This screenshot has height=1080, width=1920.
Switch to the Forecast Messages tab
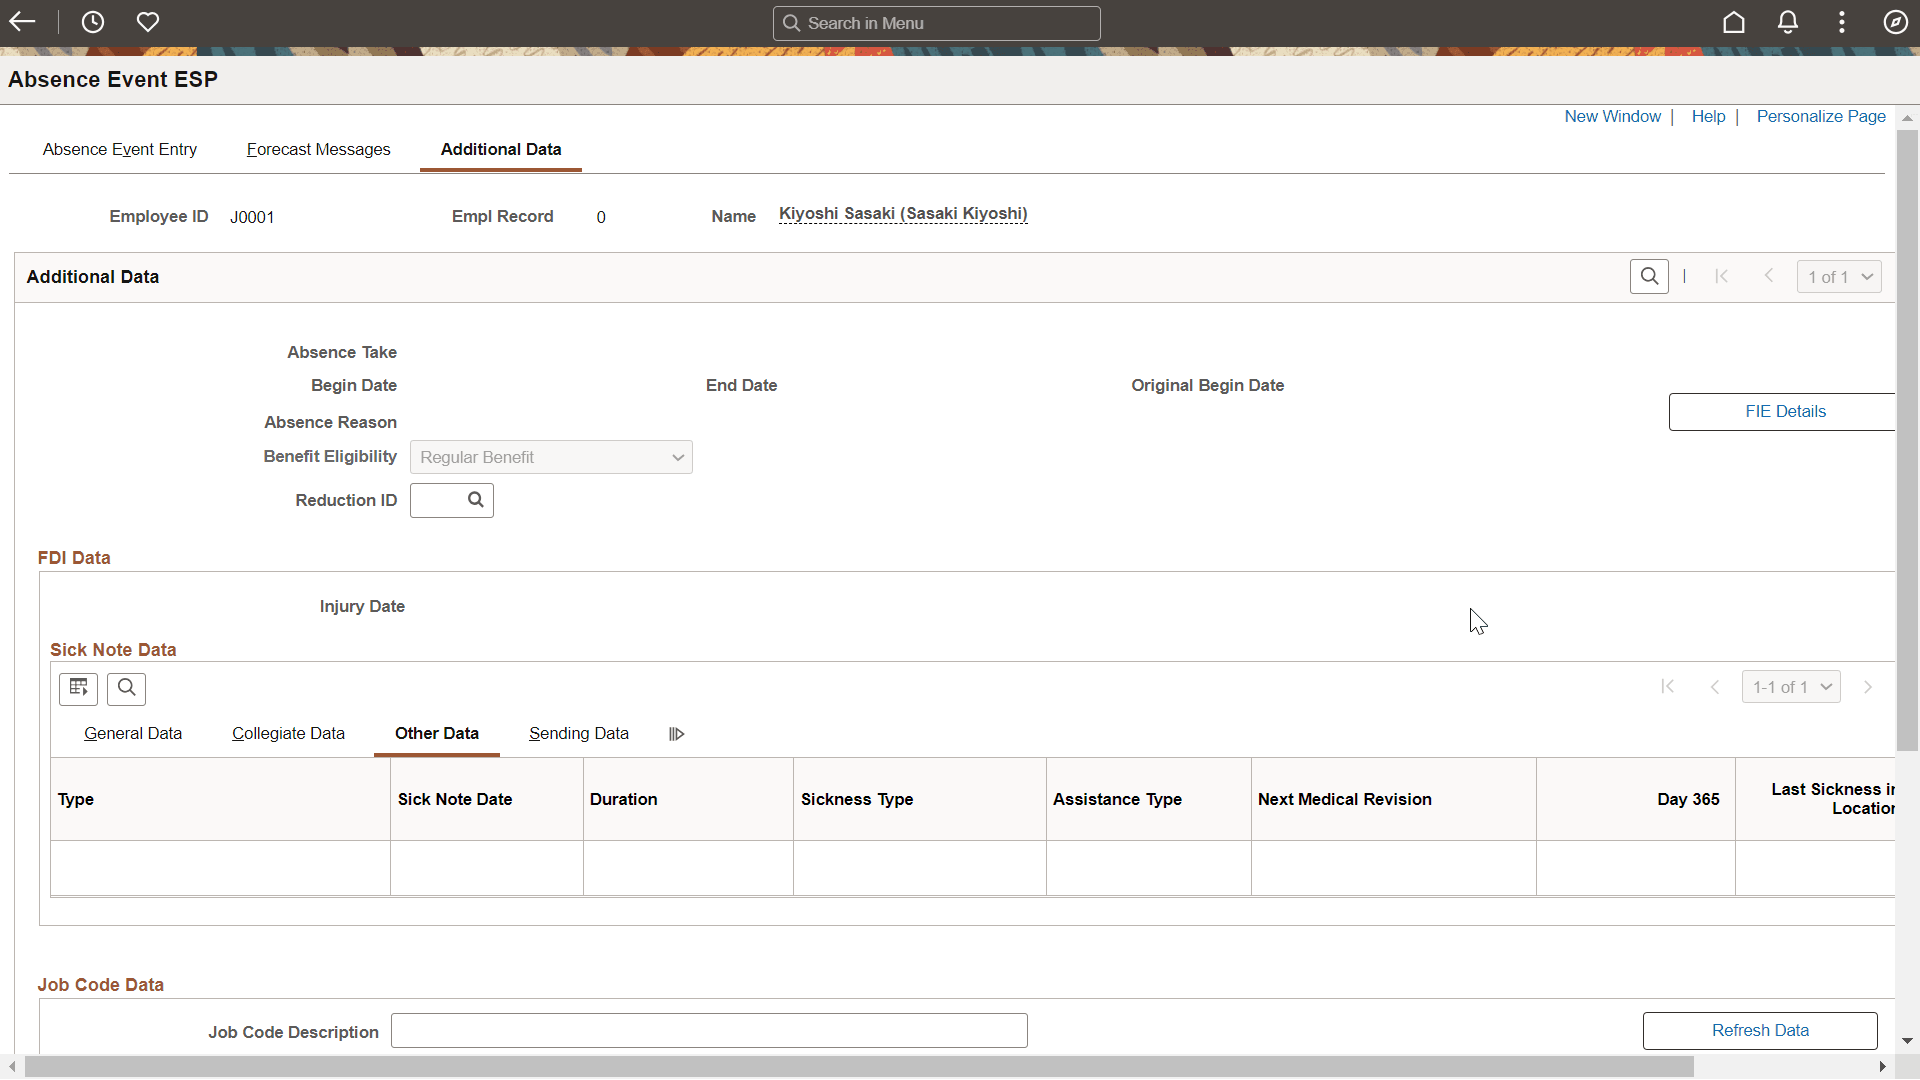click(x=318, y=149)
